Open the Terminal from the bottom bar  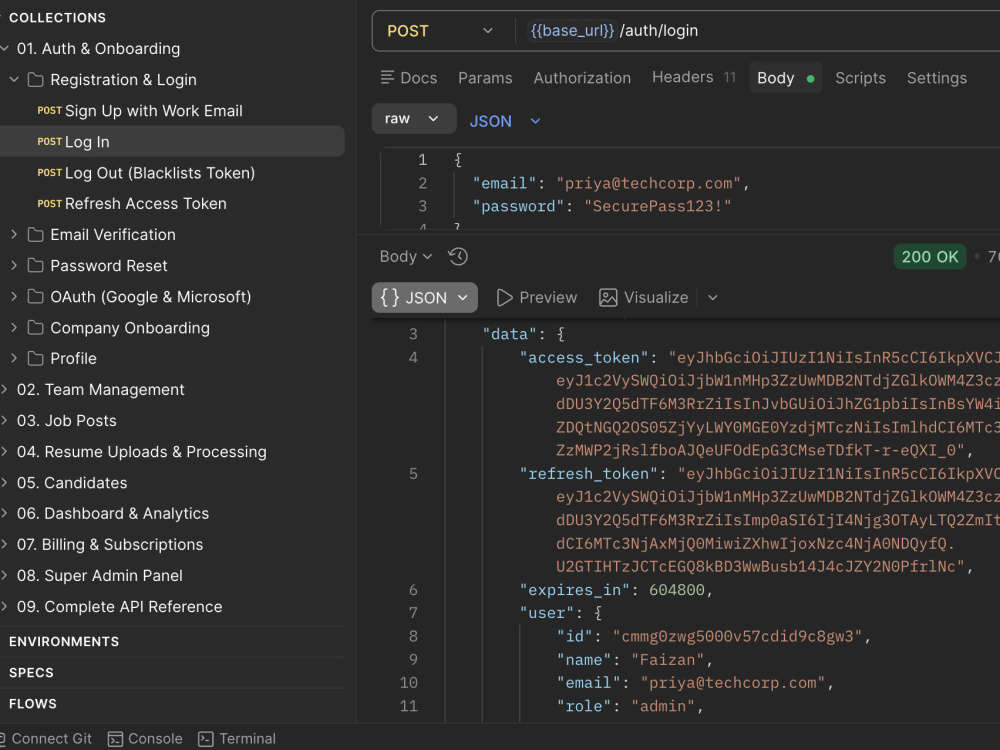(x=237, y=739)
